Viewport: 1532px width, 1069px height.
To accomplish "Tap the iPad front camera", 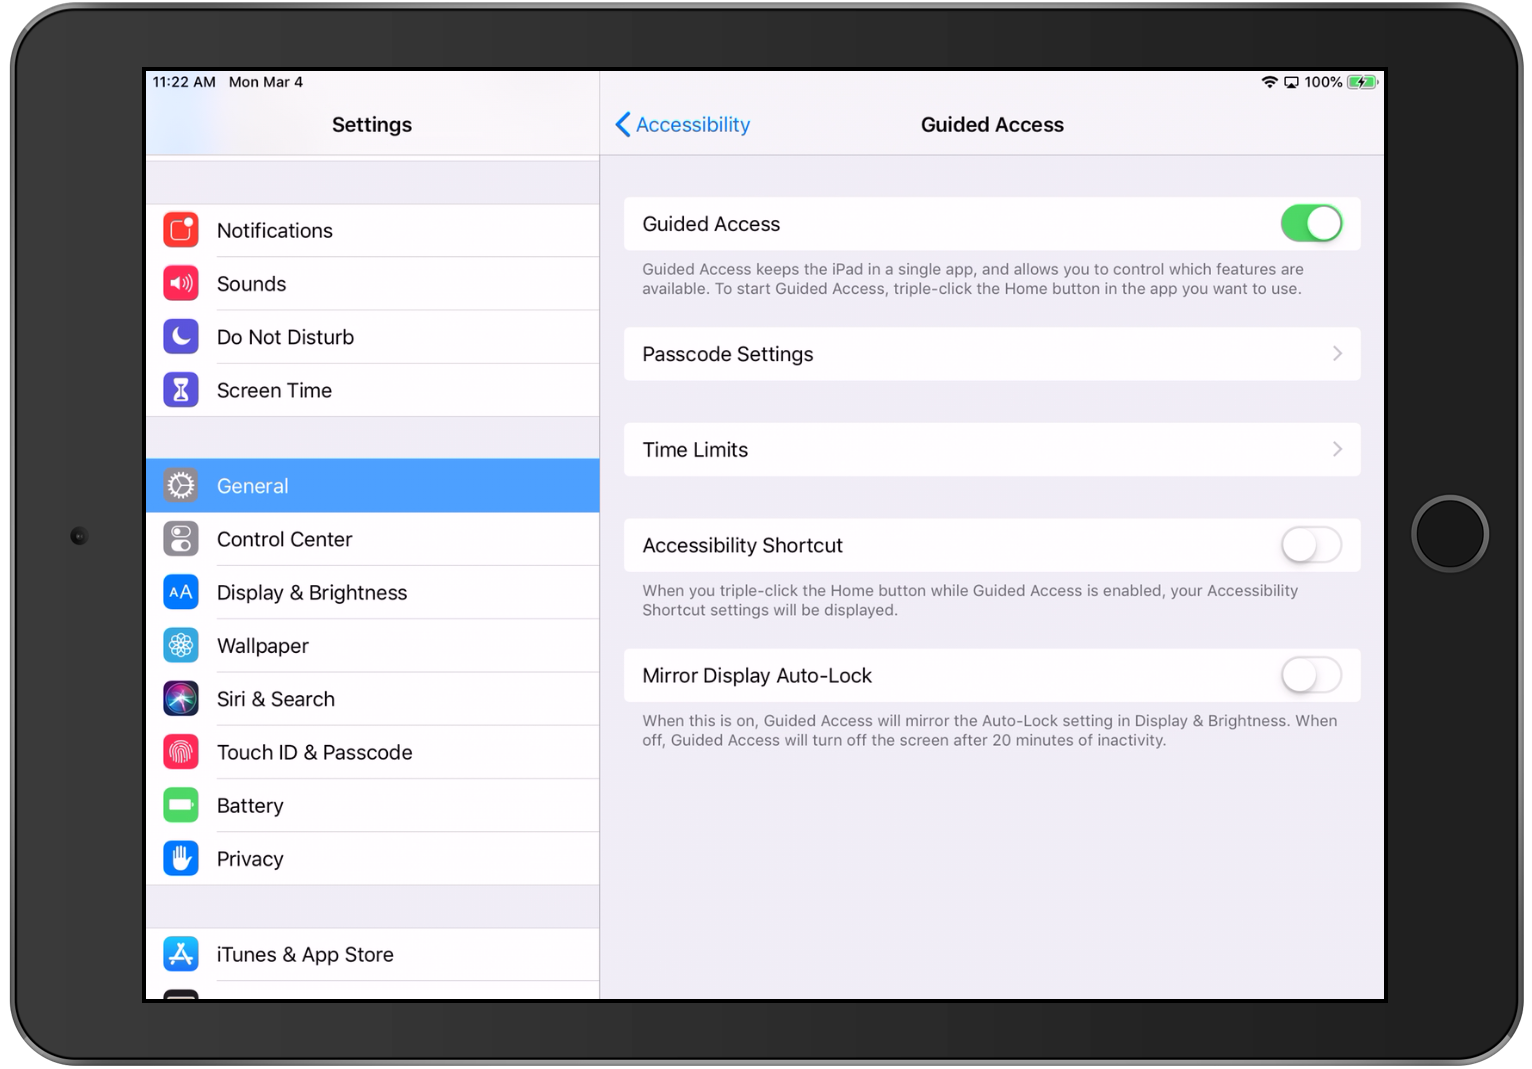I will 79,536.
